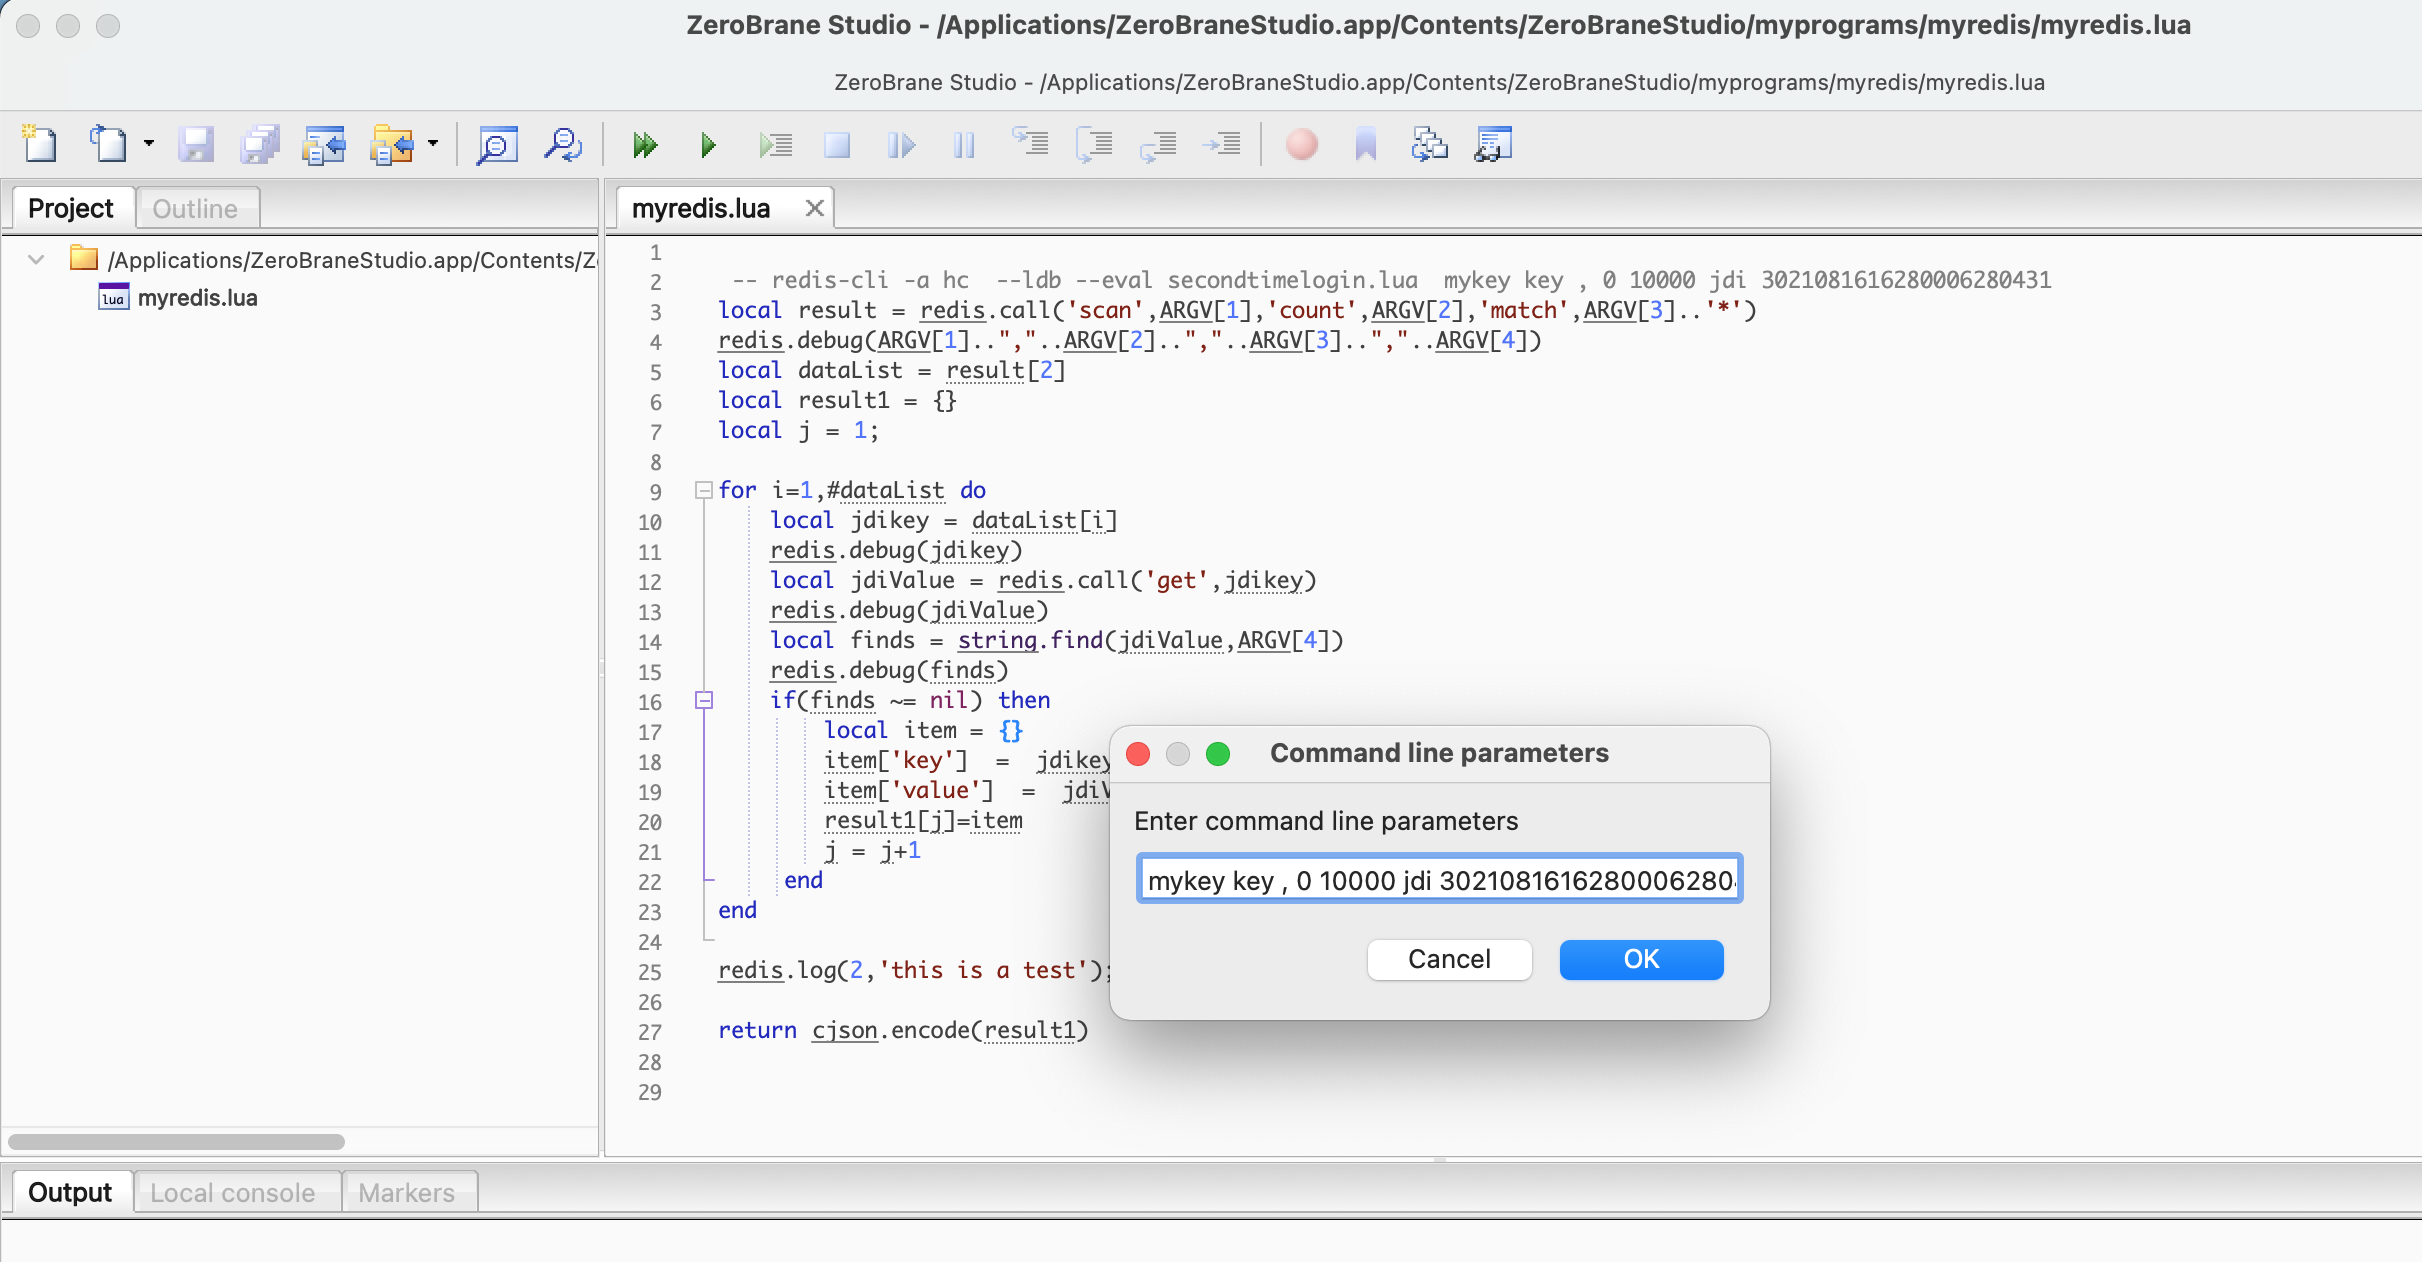Create a new document from the toolbar
The image size is (2422, 1262).
pos(40,145)
